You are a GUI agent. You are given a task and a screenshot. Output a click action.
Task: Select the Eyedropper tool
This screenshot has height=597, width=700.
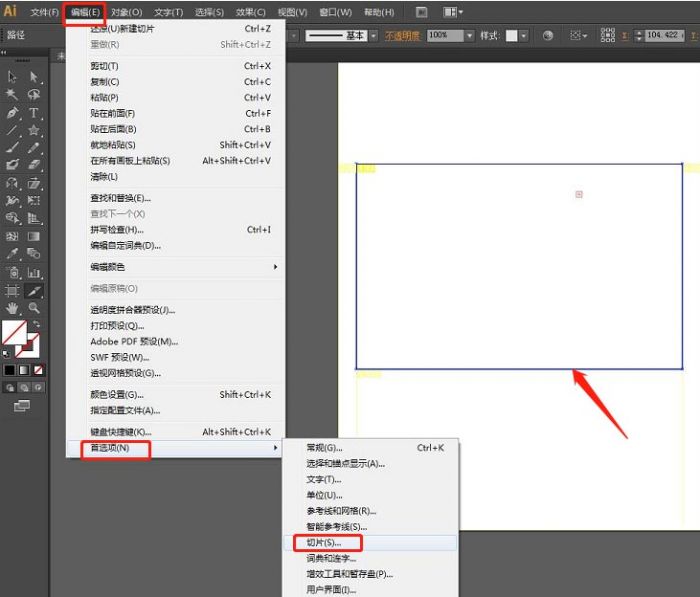click(12, 254)
